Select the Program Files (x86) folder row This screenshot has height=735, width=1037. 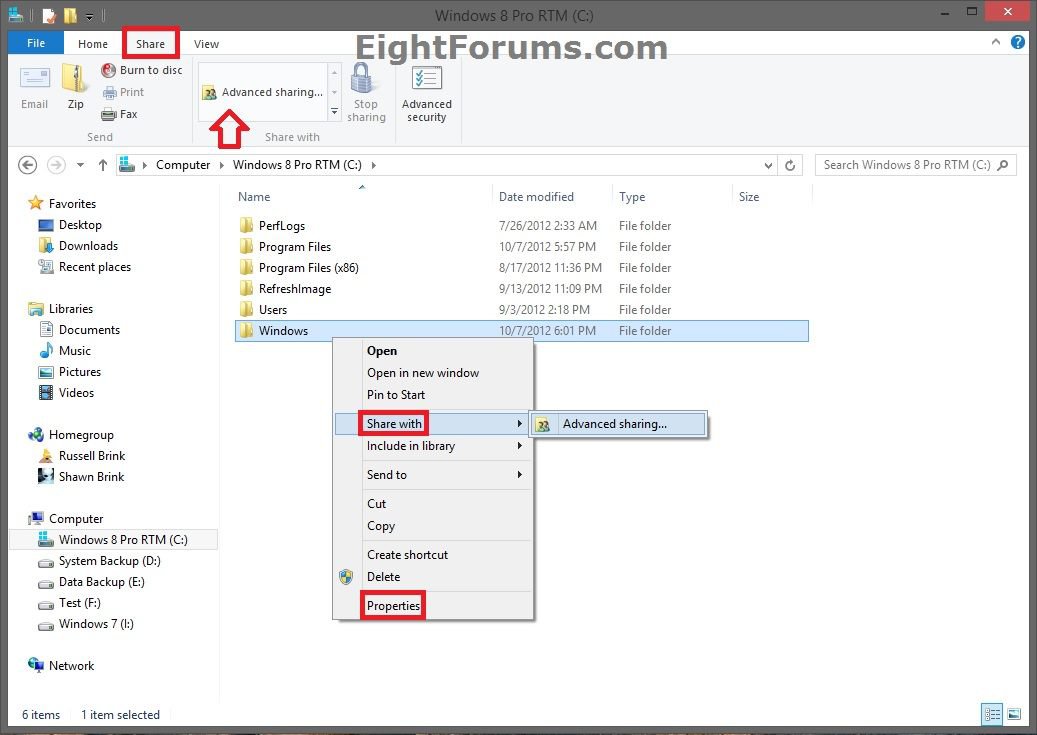pos(522,268)
